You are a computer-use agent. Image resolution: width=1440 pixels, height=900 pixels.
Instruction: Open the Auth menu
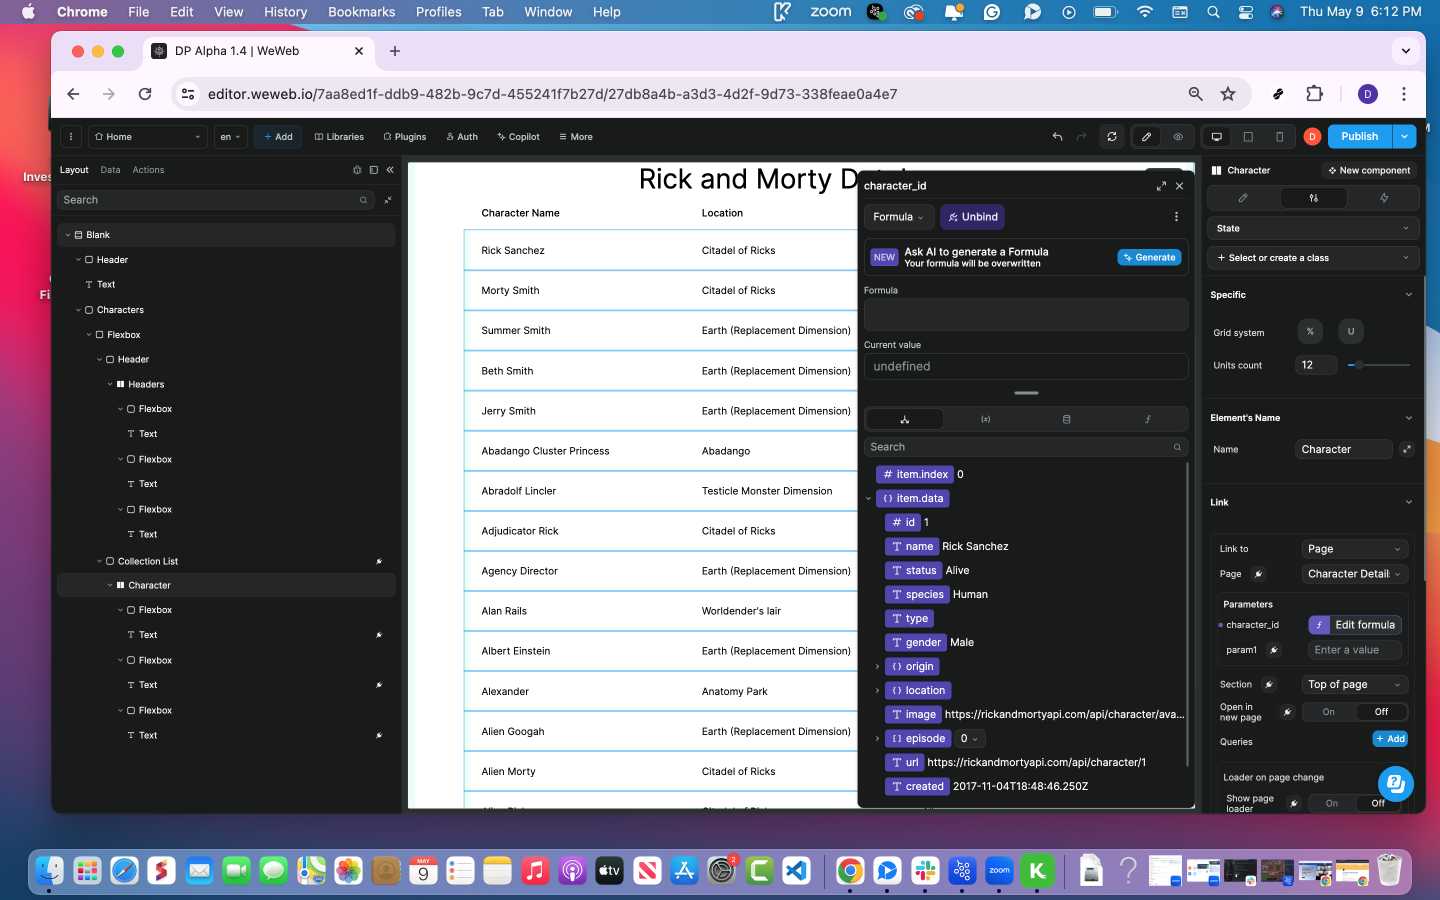point(462,137)
